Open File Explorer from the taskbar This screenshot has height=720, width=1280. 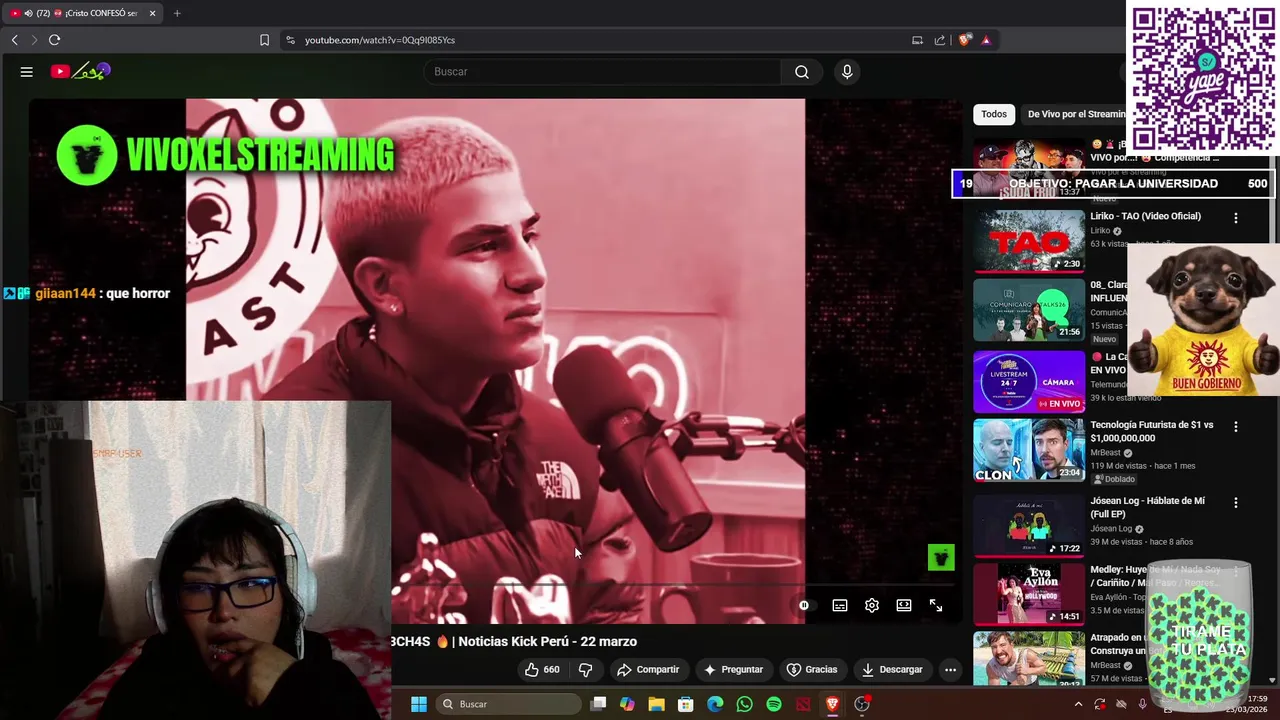click(x=656, y=704)
